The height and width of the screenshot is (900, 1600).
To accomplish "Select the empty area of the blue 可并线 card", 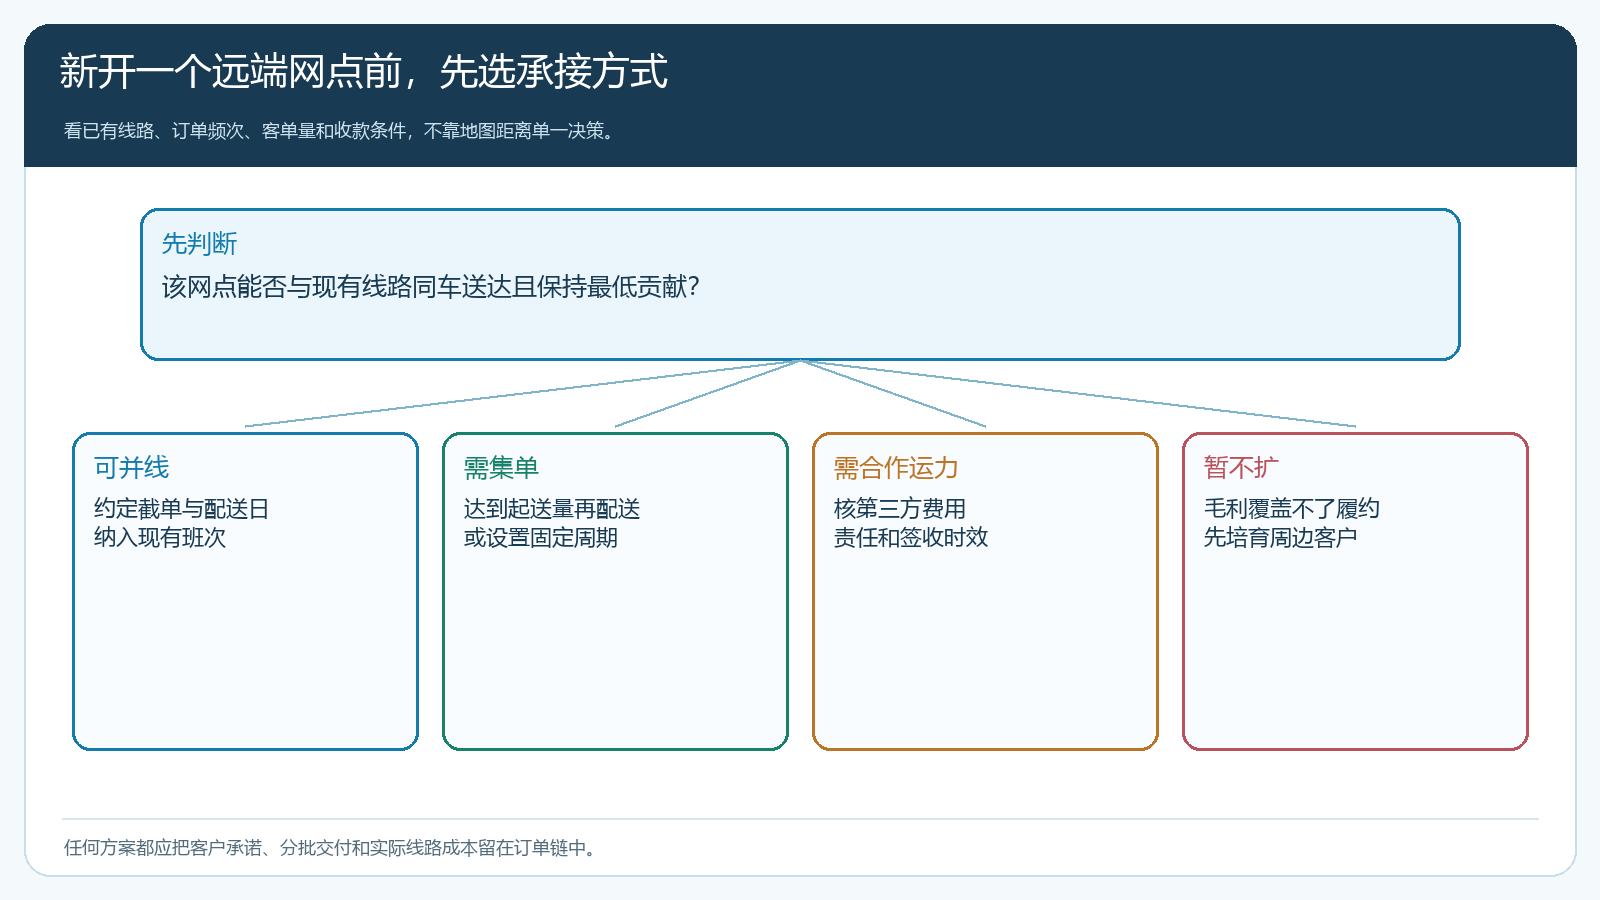I will (x=245, y=650).
